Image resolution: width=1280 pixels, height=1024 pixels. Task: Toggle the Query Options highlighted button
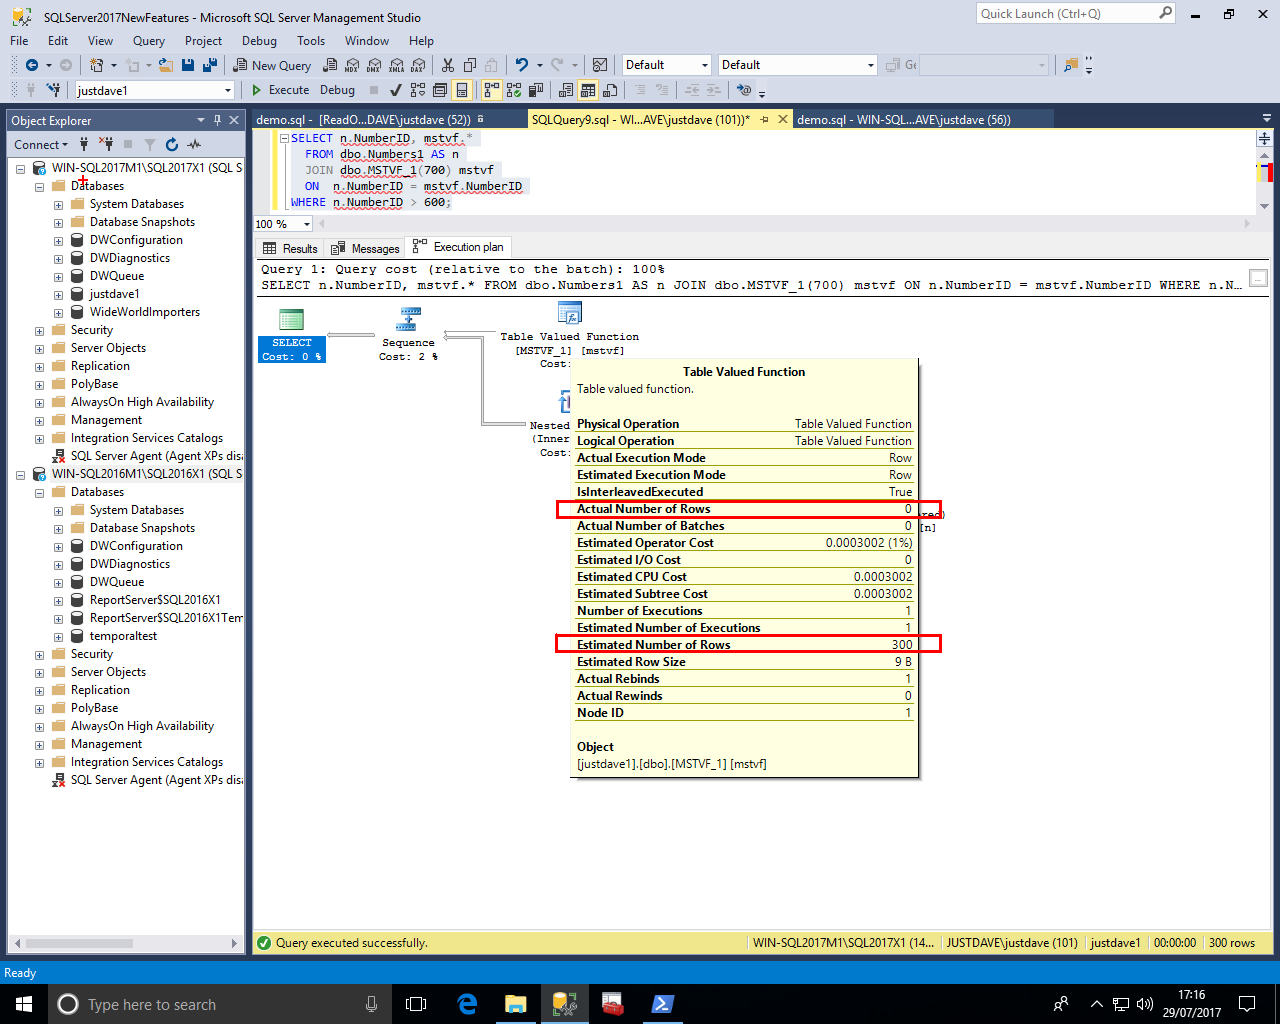(462, 90)
